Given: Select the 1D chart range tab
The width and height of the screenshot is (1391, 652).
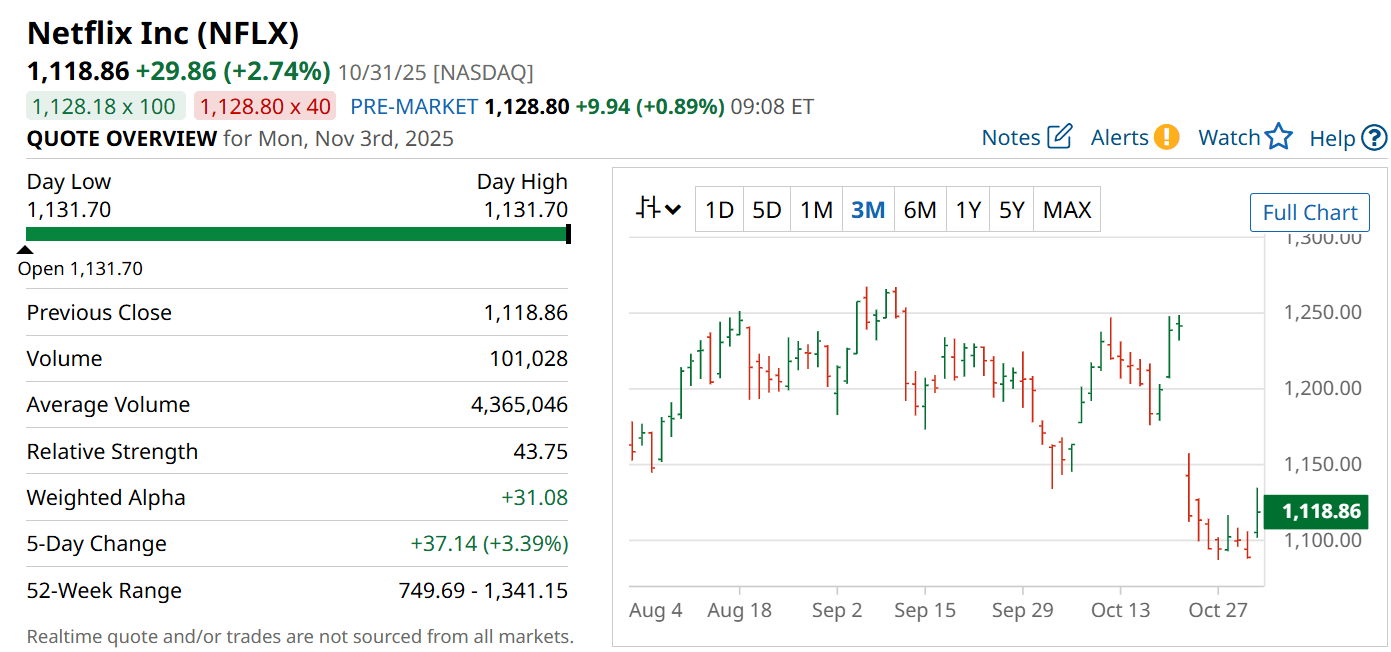Looking at the screenshot, I should 719,210.
